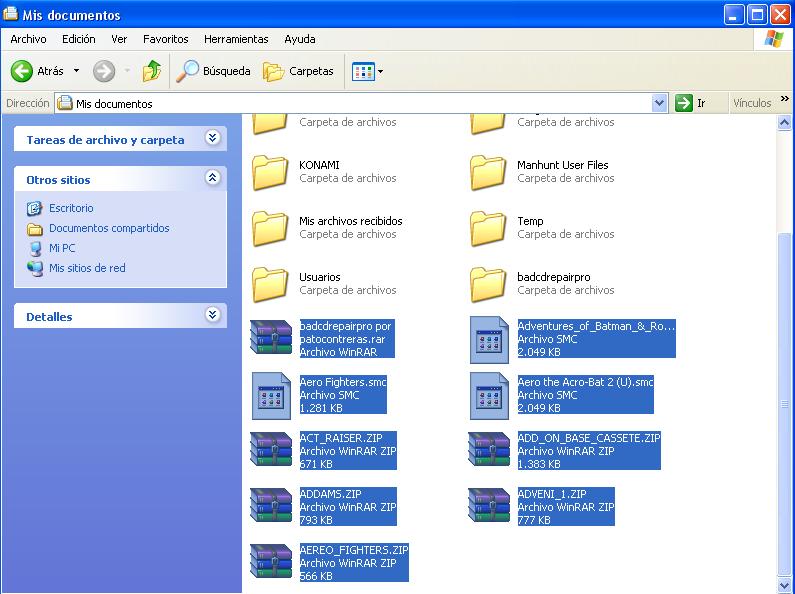Select the ADDAMS.ZIP archive icon

(271, 505)
